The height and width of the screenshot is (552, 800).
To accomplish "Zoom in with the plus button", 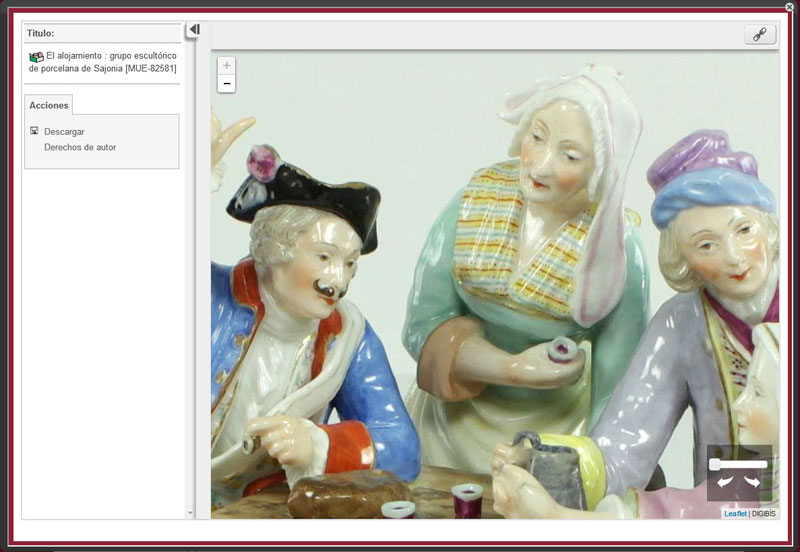I will 227,65.
